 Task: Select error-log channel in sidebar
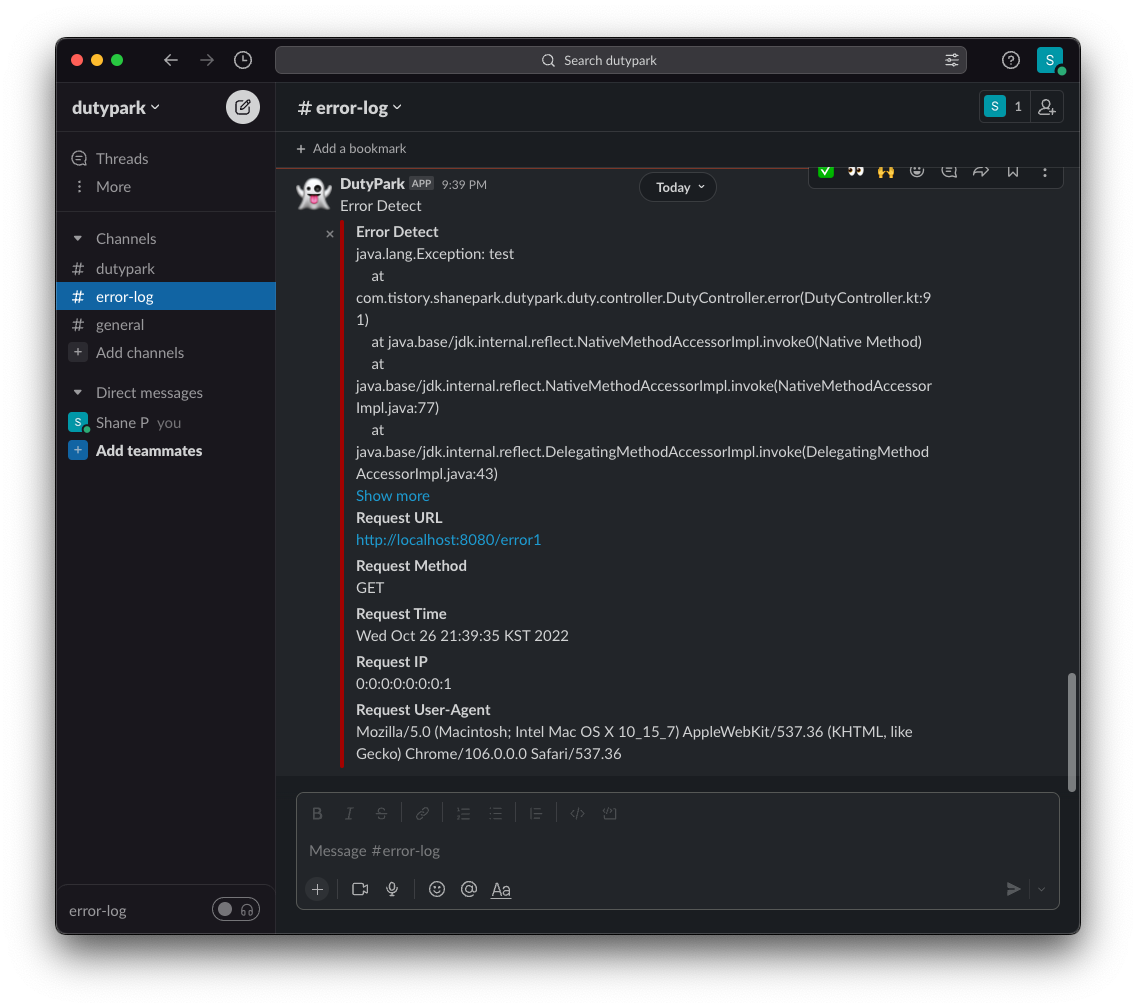click(166, 296)
